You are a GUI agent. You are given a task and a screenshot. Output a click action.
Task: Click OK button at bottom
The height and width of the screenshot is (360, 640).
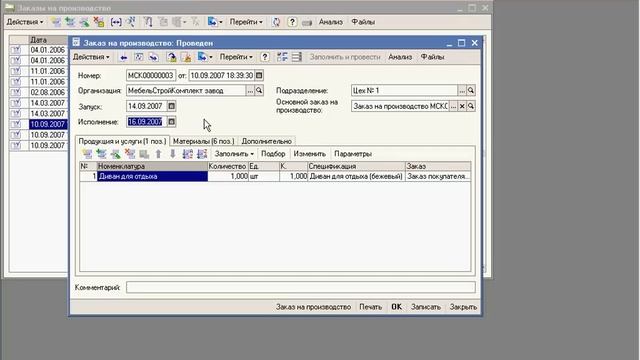(x=396, y=307)
